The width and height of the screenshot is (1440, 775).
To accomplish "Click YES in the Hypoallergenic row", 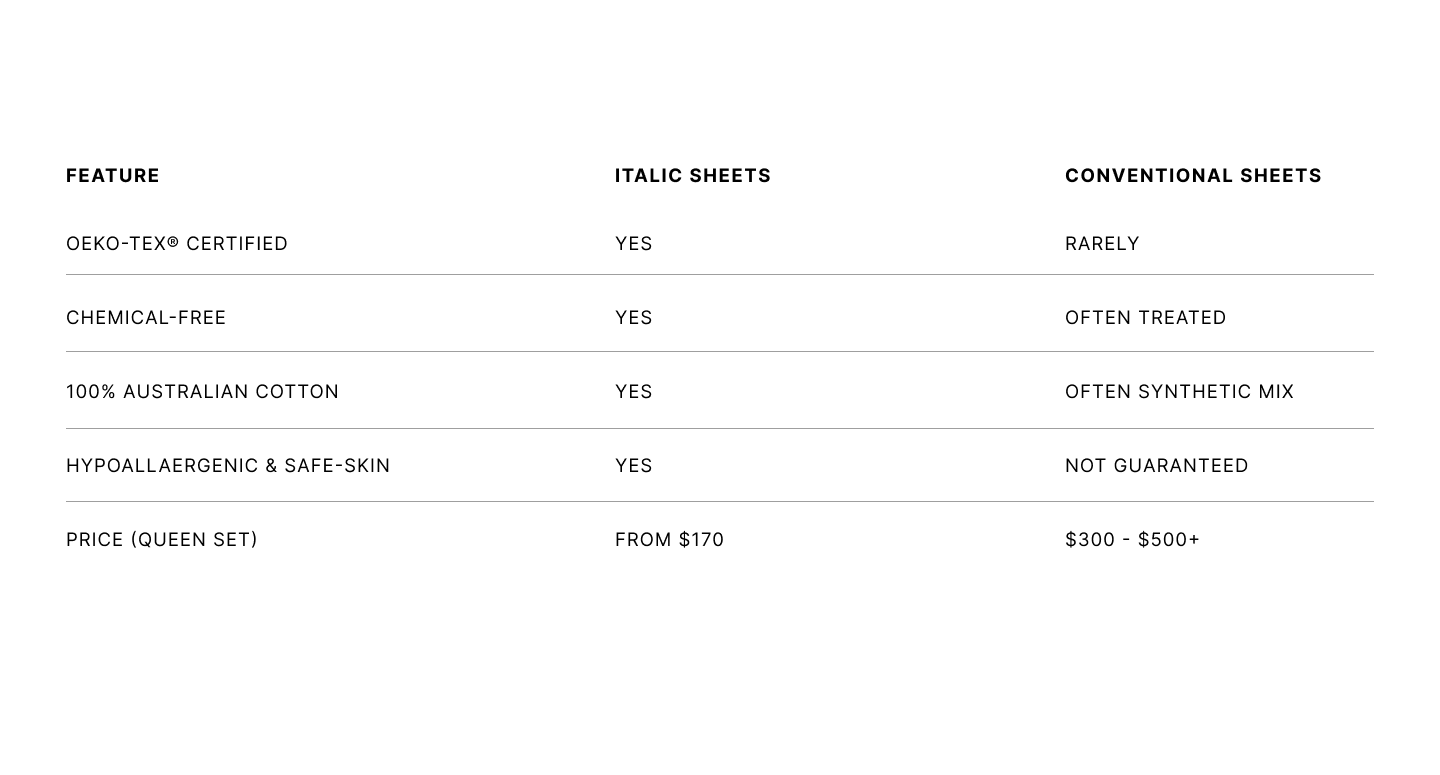I will point(634,466).
